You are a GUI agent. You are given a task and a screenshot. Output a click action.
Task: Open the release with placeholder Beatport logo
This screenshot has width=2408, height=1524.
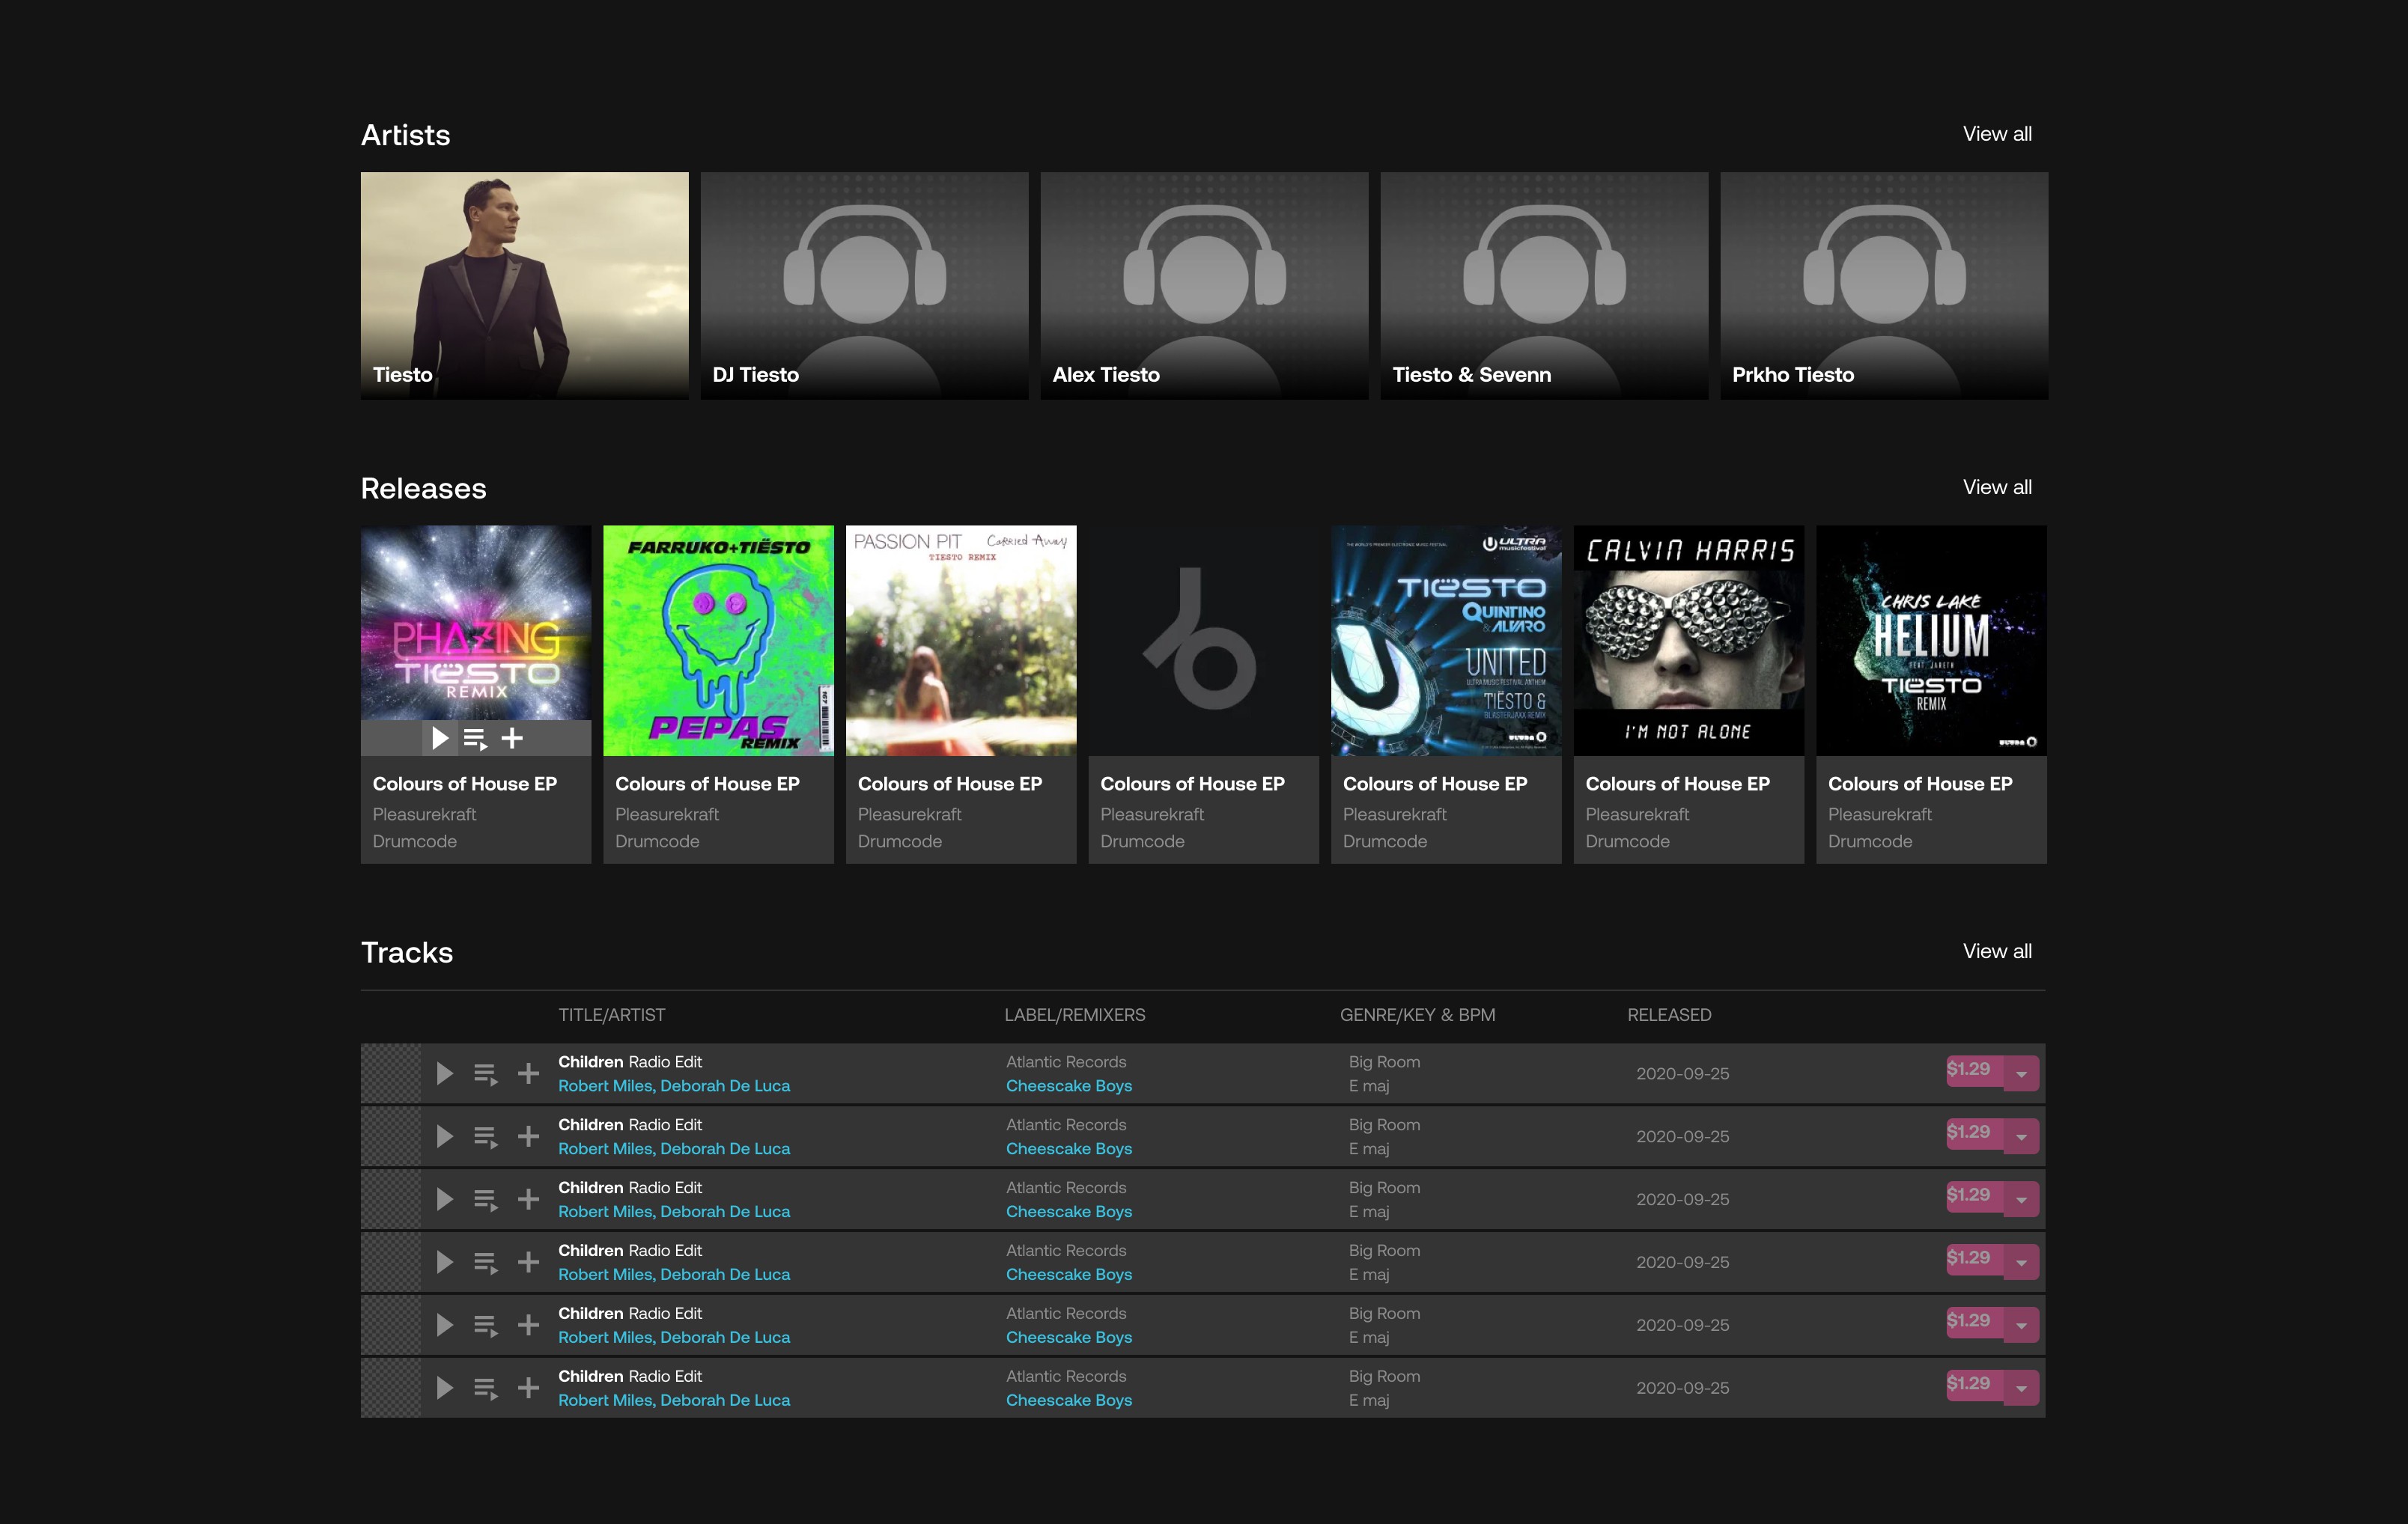1204,641
